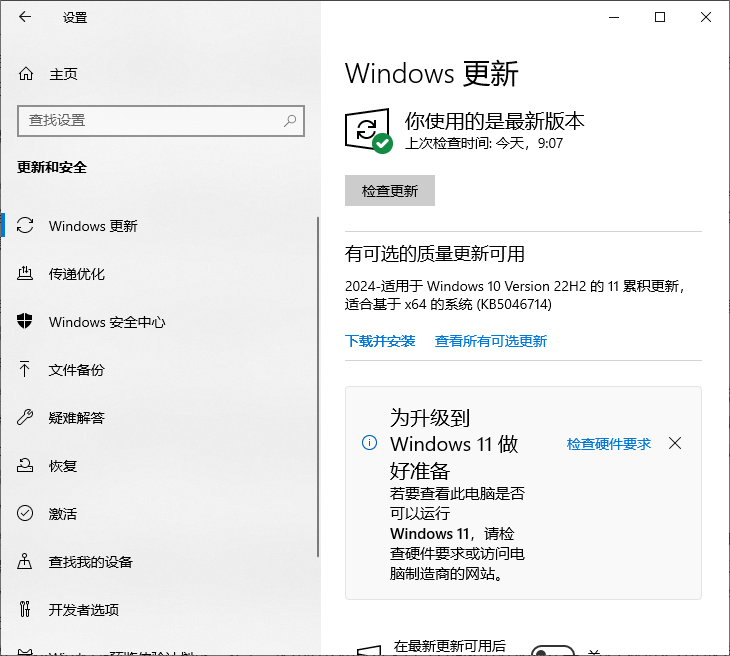Click the 检查更新 button

pyautogui.click(x=390, y=190)
